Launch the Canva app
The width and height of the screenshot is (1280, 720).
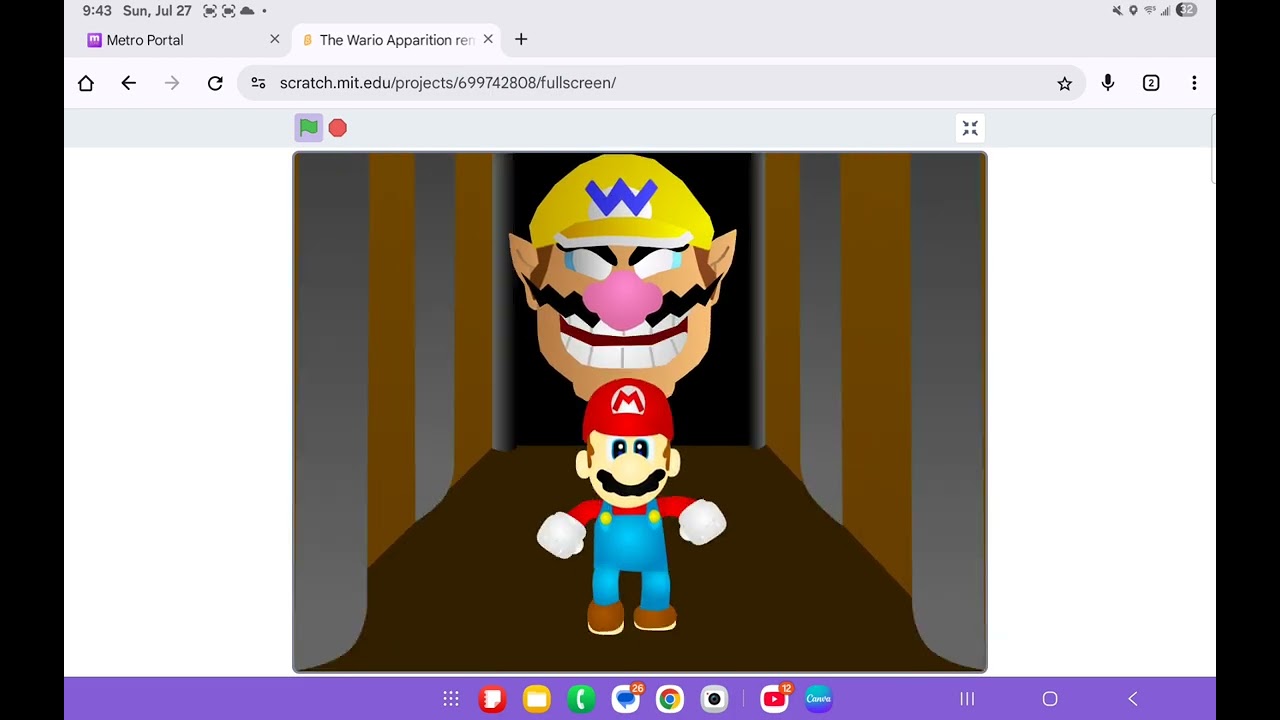coord(819,699)
